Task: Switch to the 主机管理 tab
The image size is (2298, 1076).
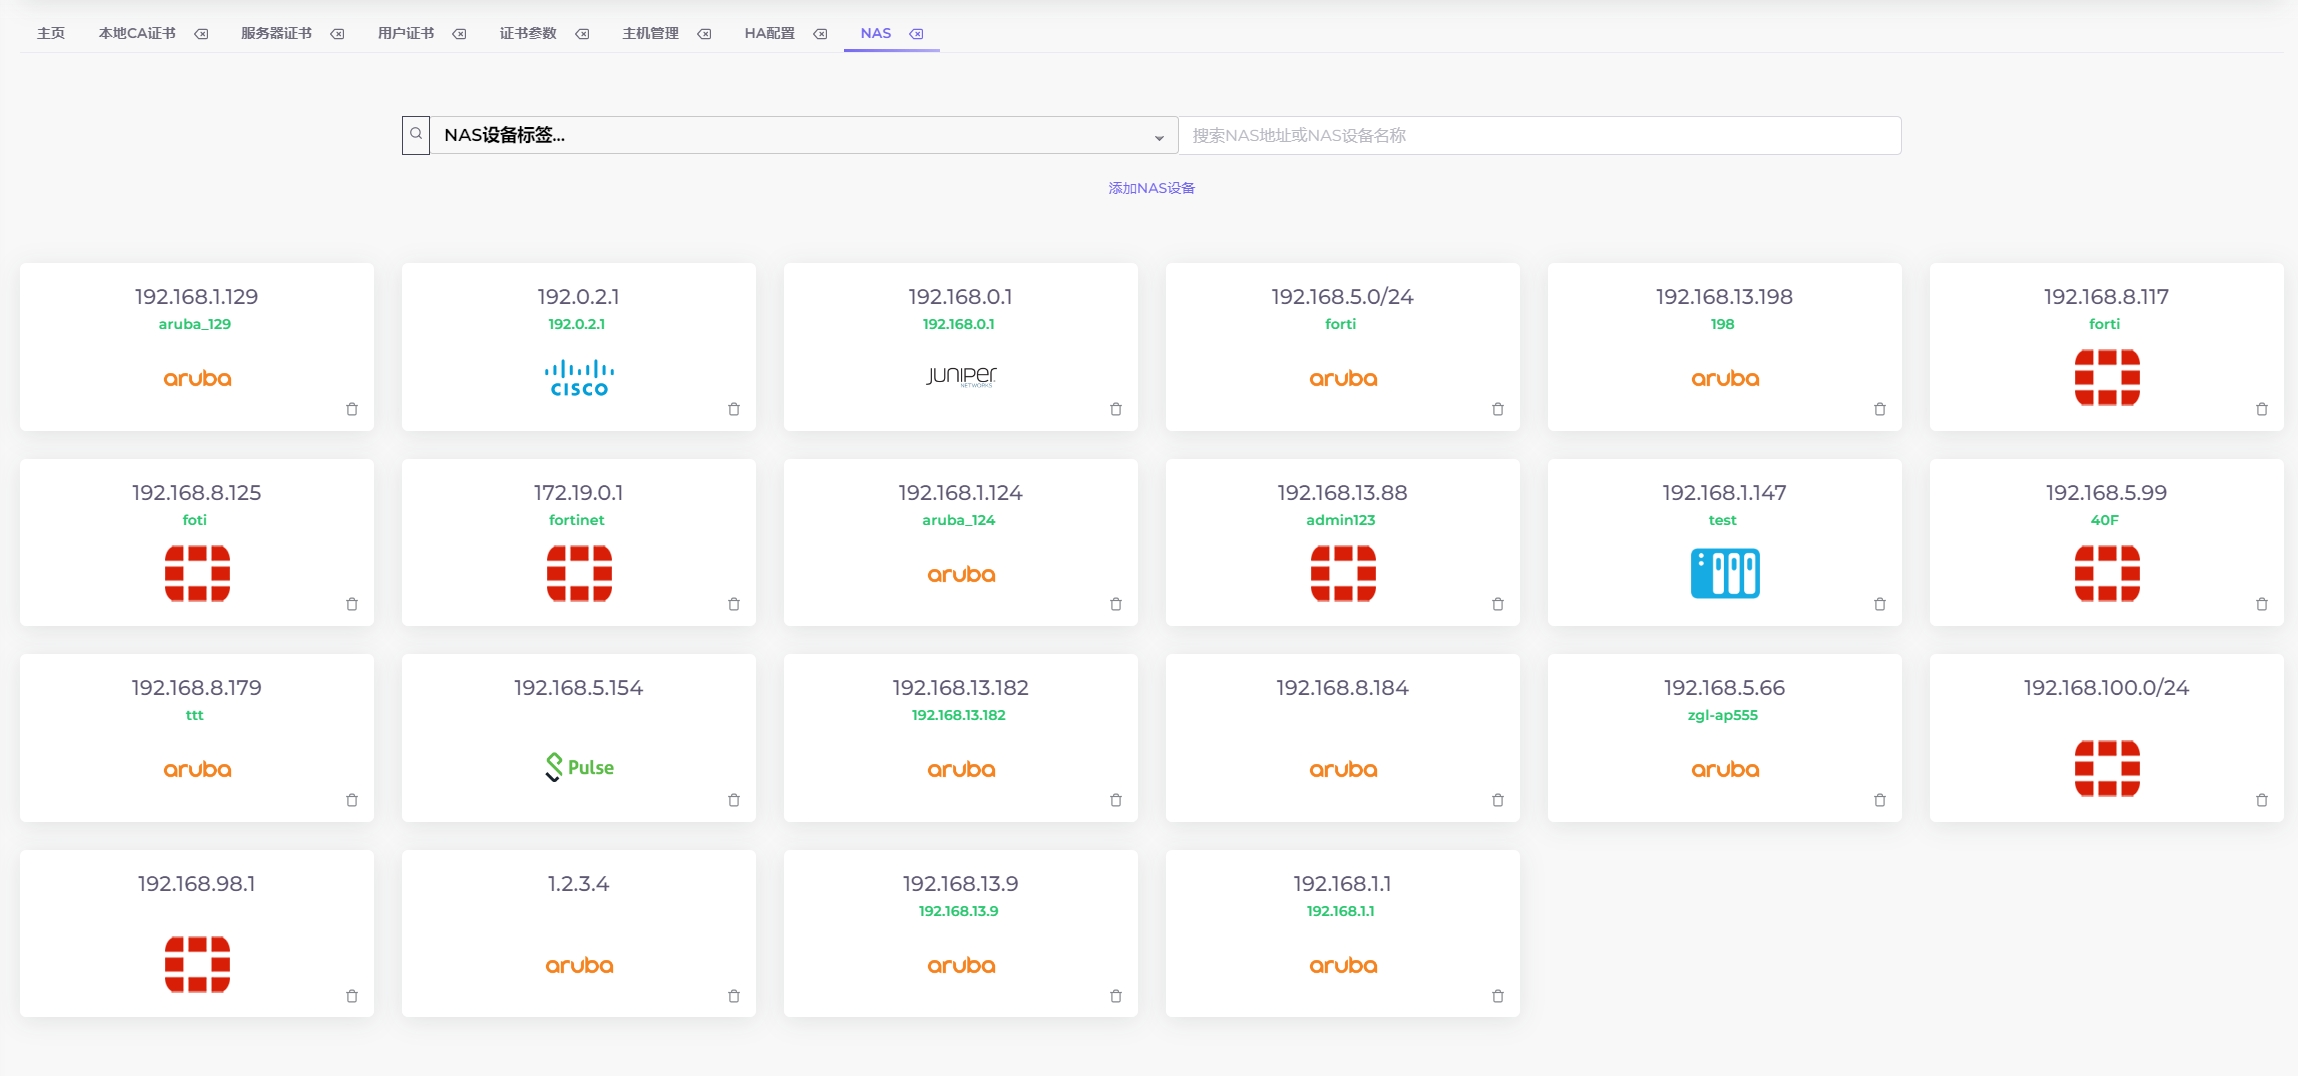Action: pos(650,33)
